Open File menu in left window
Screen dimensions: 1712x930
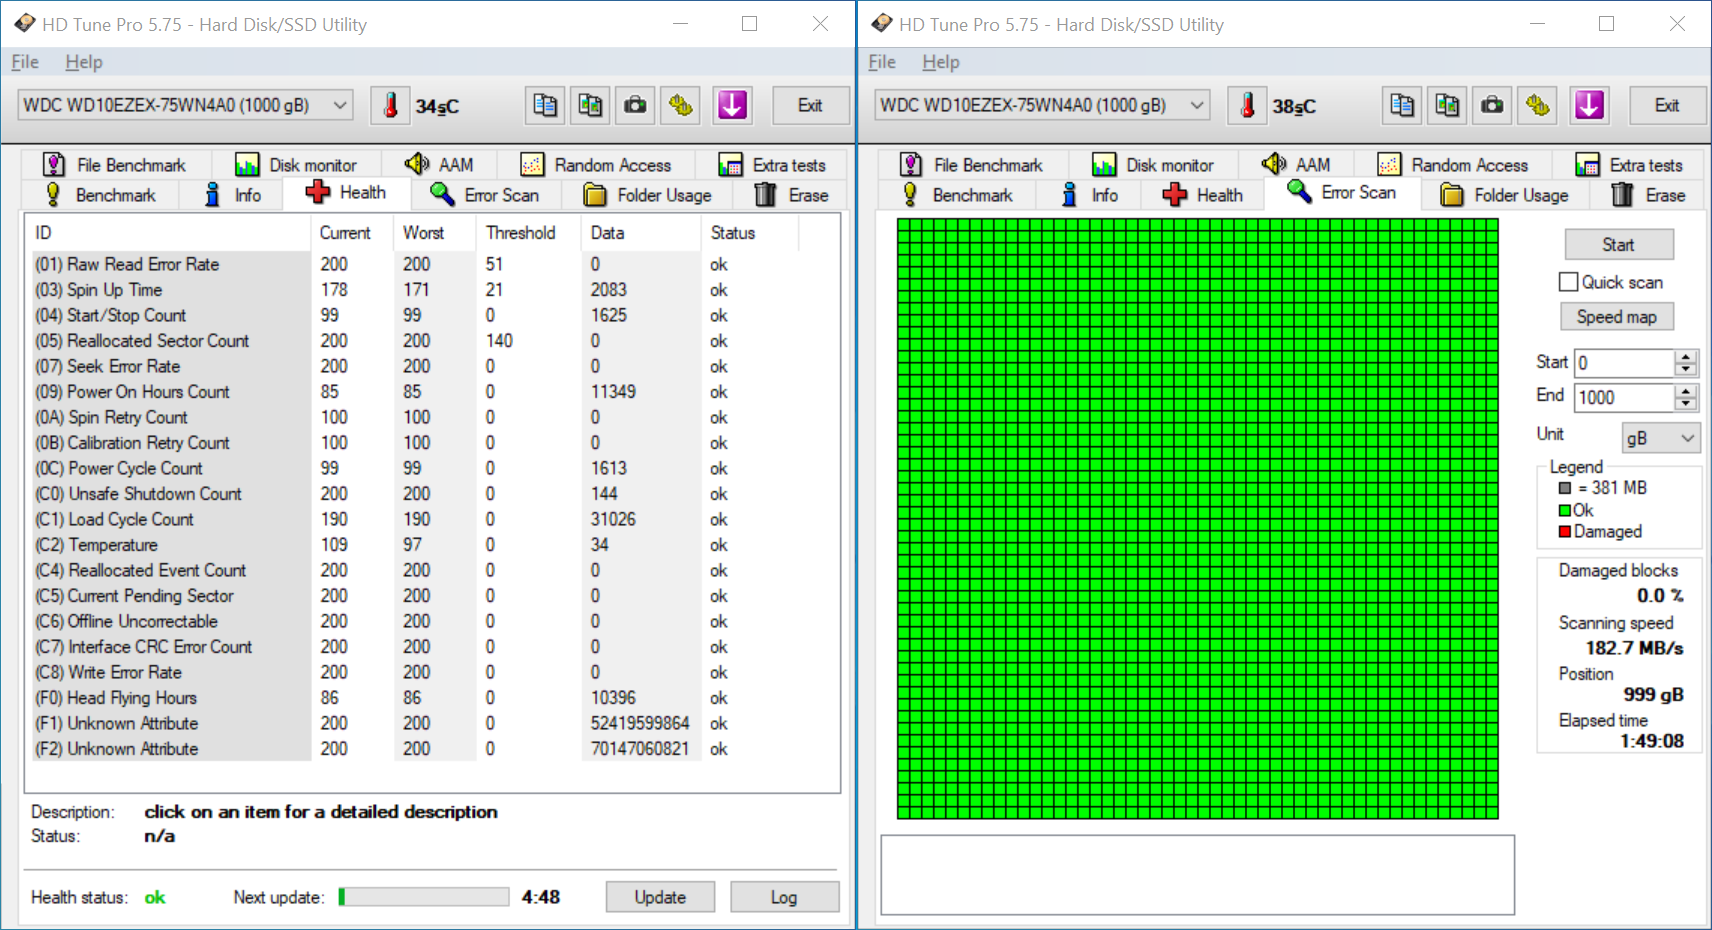pyautogui.click(x=25, y=62)
